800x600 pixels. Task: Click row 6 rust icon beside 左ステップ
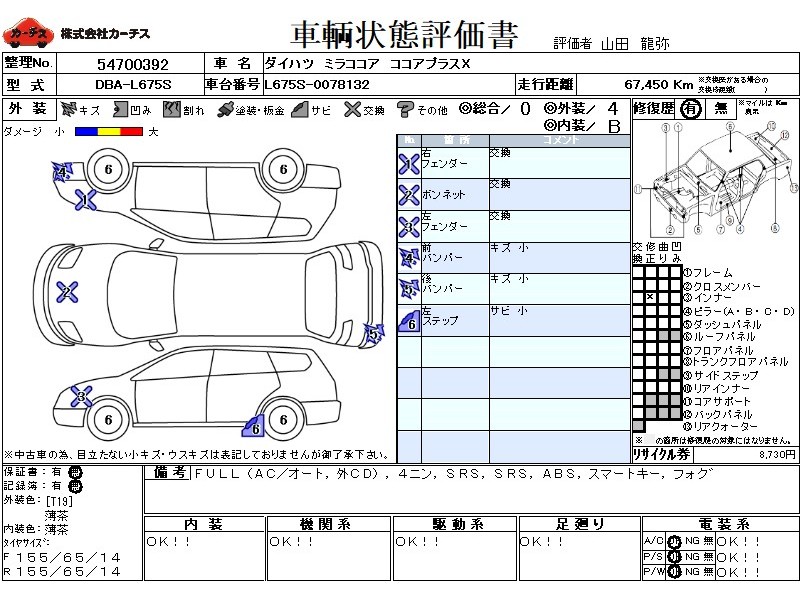pyautogui.click(x=409, y=321)
